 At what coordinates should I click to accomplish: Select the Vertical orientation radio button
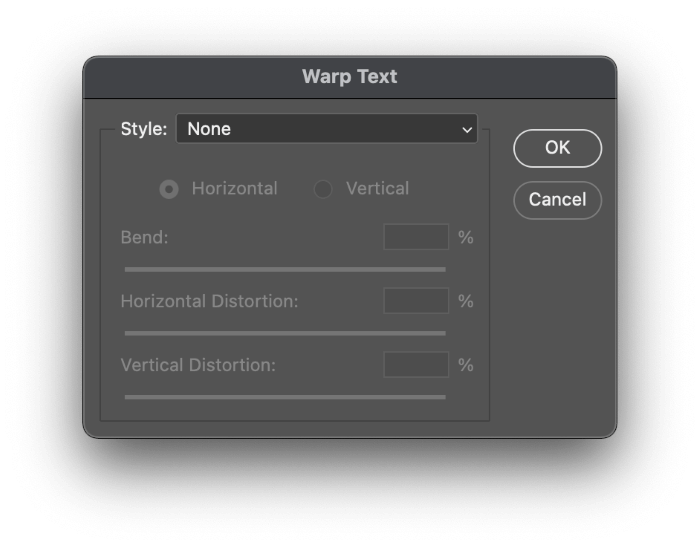[x=323, y=189]
